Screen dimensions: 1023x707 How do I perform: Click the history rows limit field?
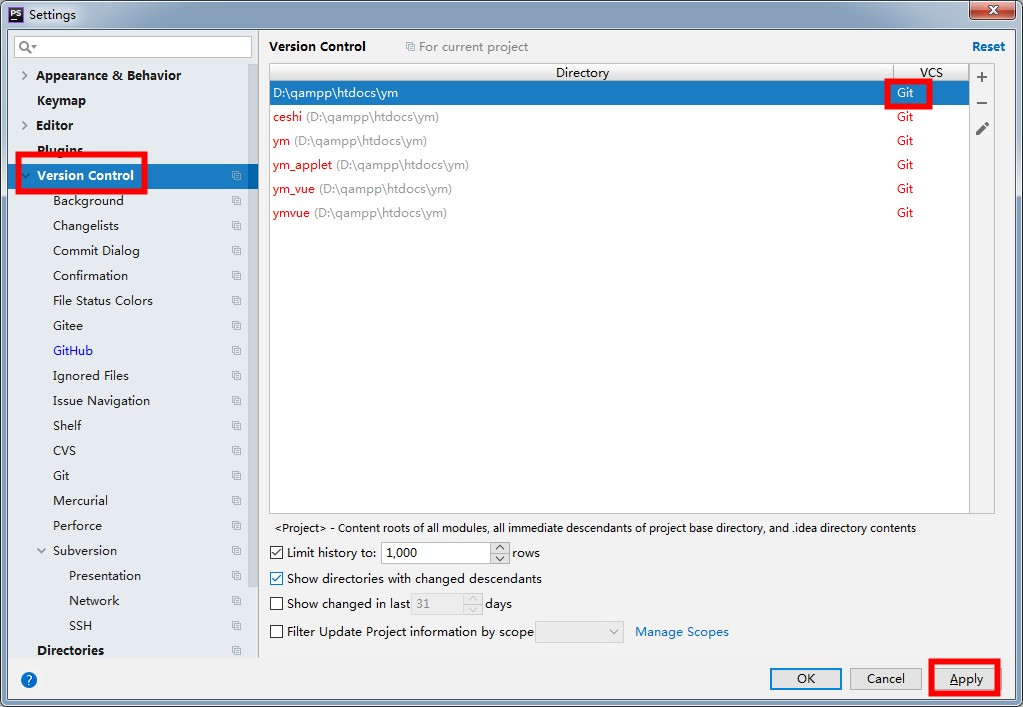436,553
